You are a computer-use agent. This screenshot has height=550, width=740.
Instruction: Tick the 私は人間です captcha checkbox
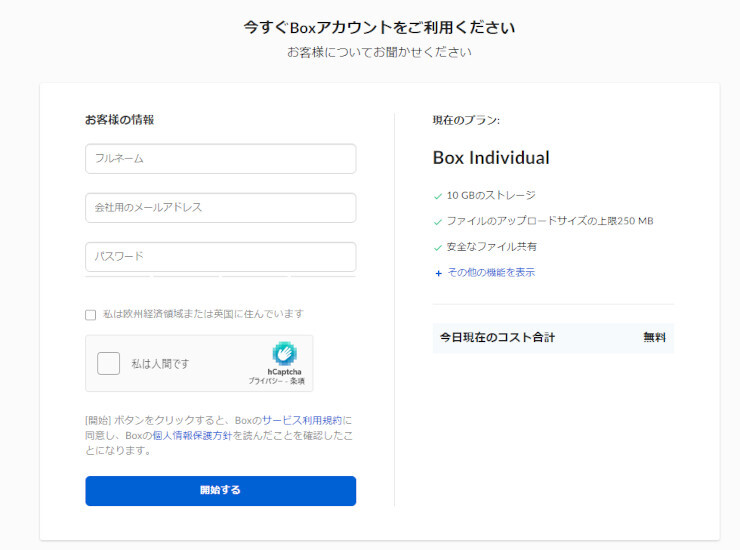point(109,363)
